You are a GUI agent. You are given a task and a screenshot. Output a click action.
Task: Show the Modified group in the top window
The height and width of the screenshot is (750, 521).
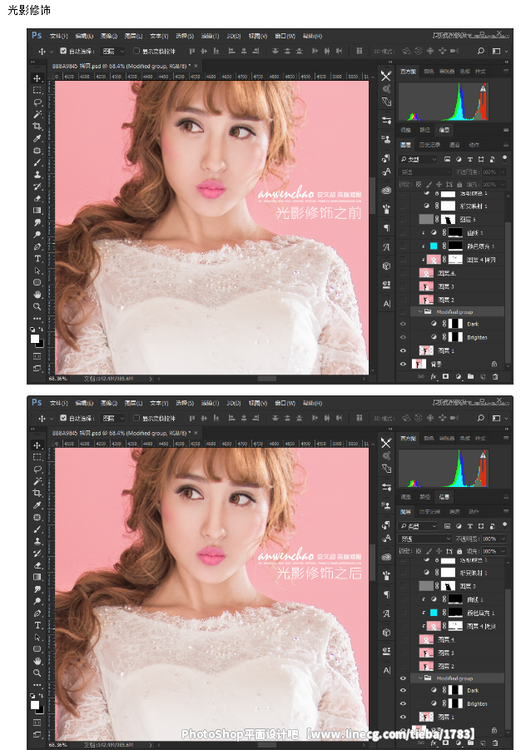coord(403,311)
